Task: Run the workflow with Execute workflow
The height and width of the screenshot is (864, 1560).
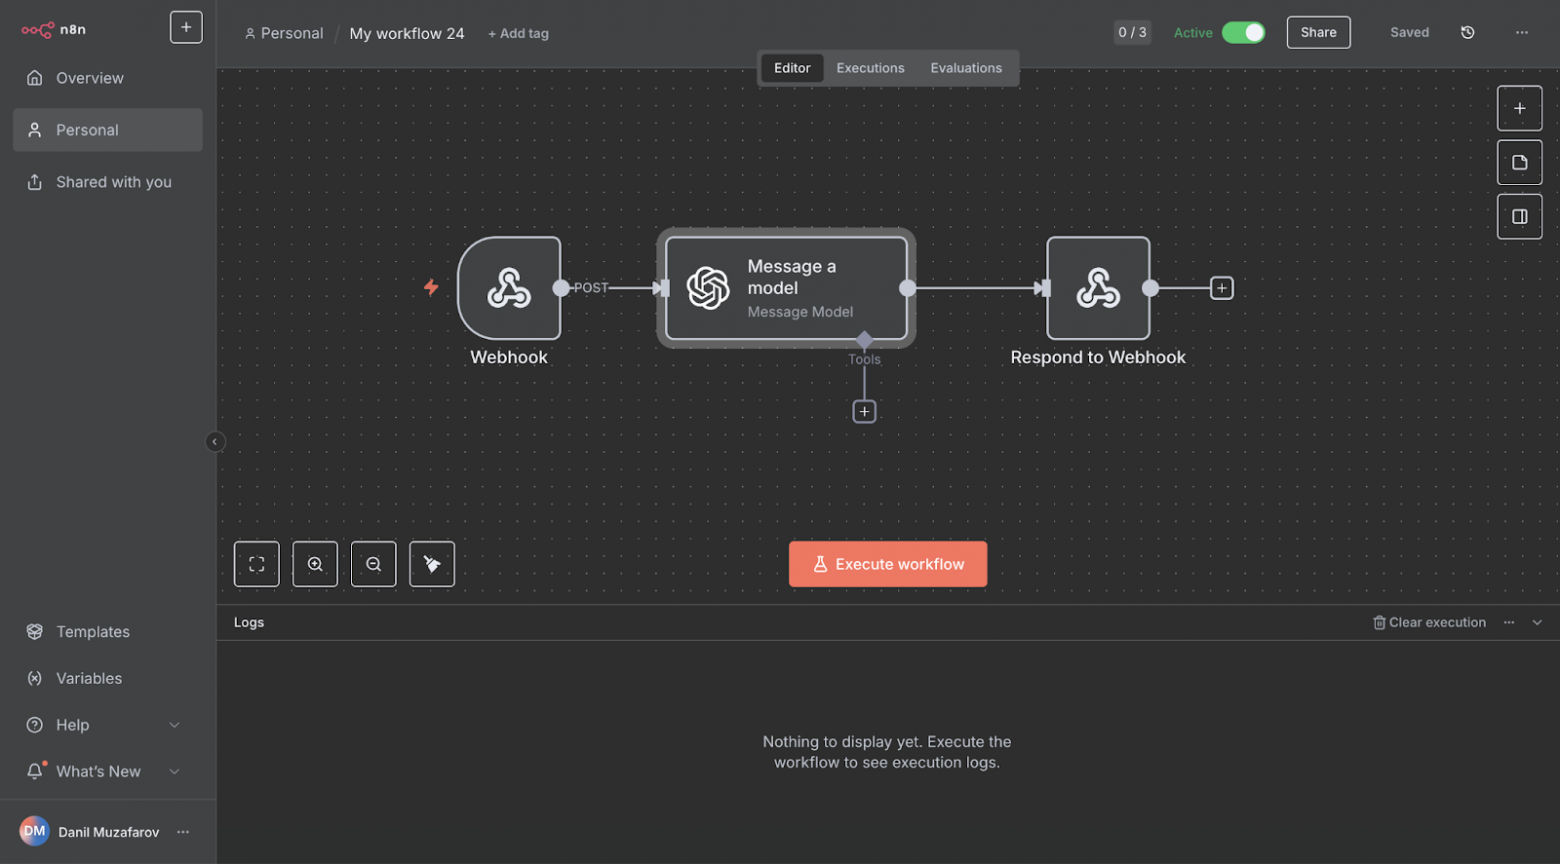Action: [887, 563]
